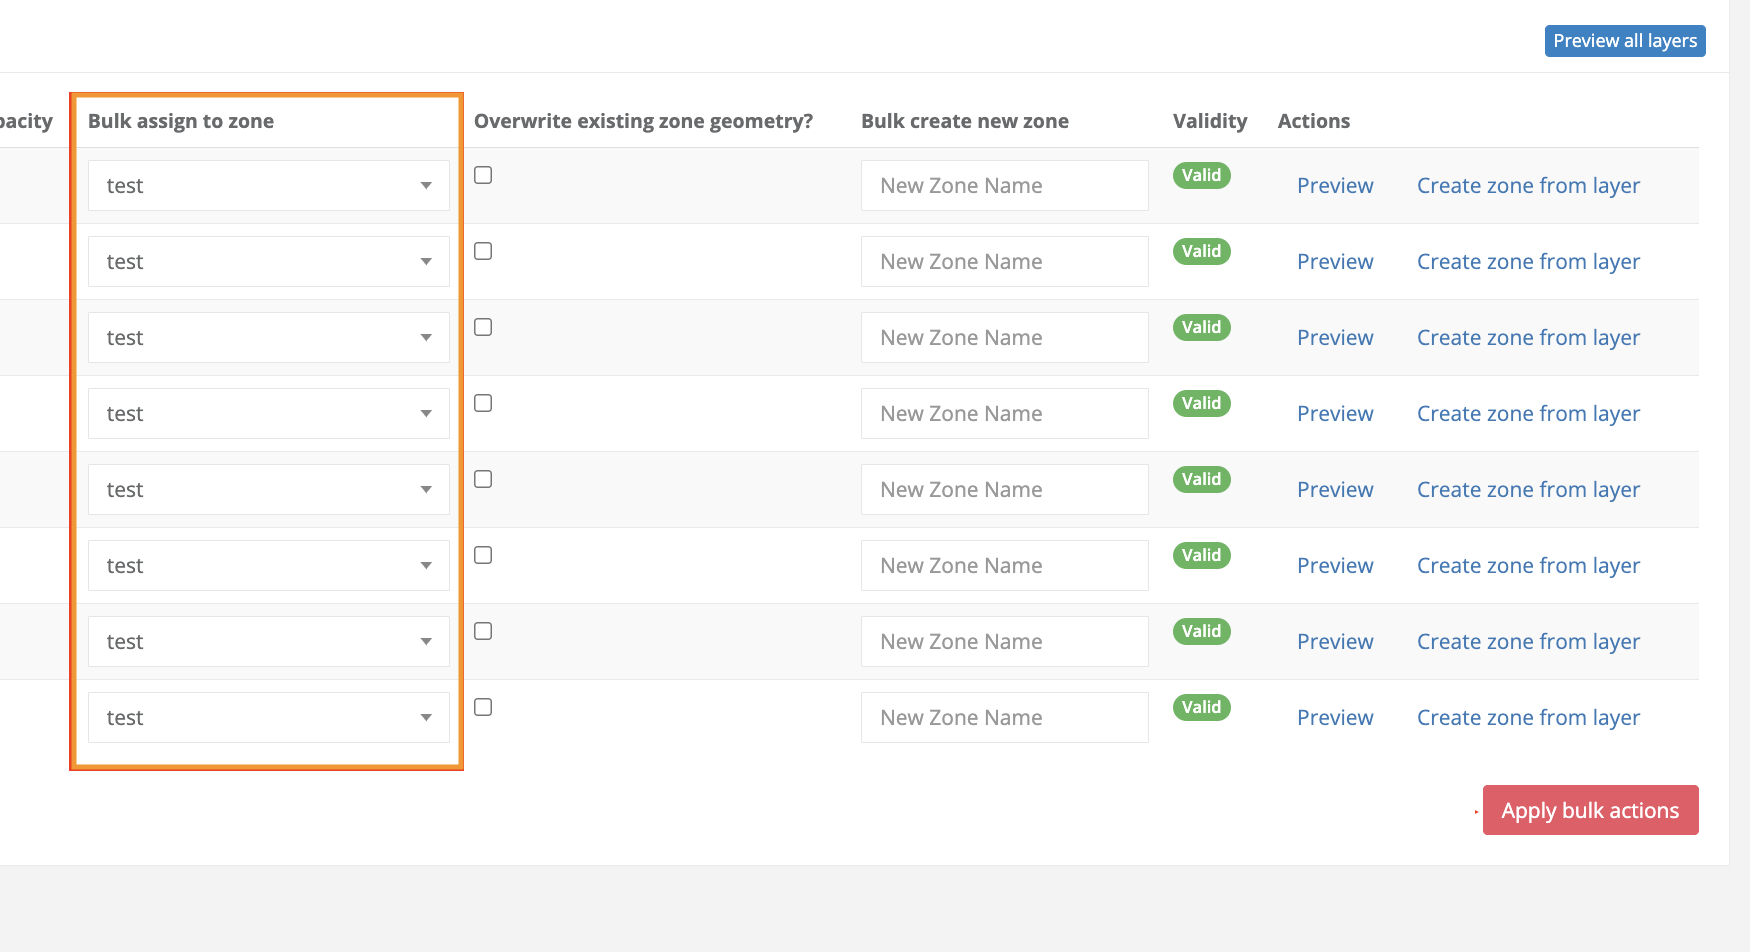The height and width of the screenshot is (952, 1750).
Task: Click the Preview all layers button
Action: [x=1624, y=41]
